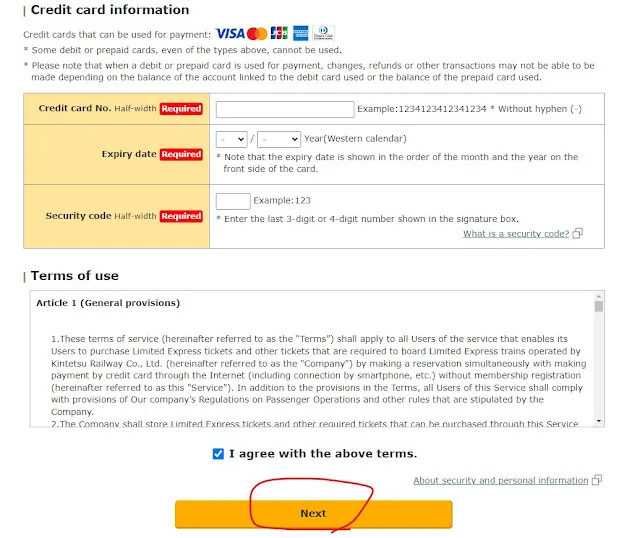Screen dimensions: 640x538
Task: Focus the credit card number field
Action: coord(285,109)
